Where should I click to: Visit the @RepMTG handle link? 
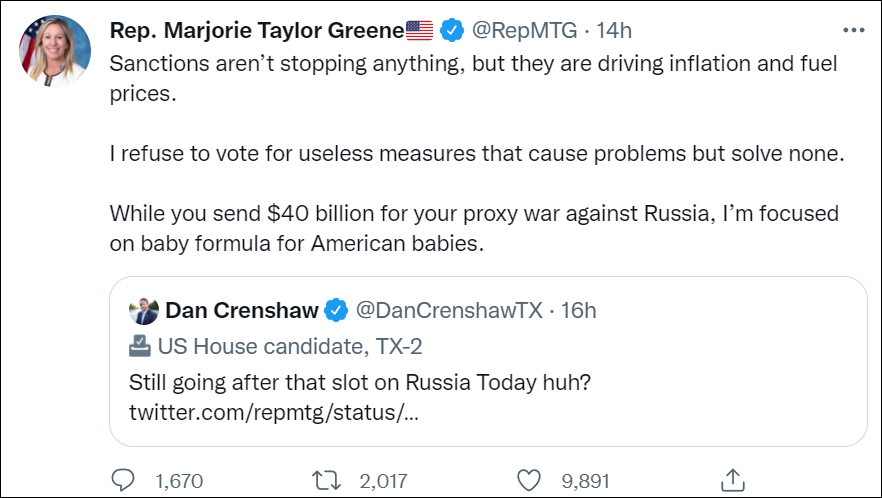[524, 31]
